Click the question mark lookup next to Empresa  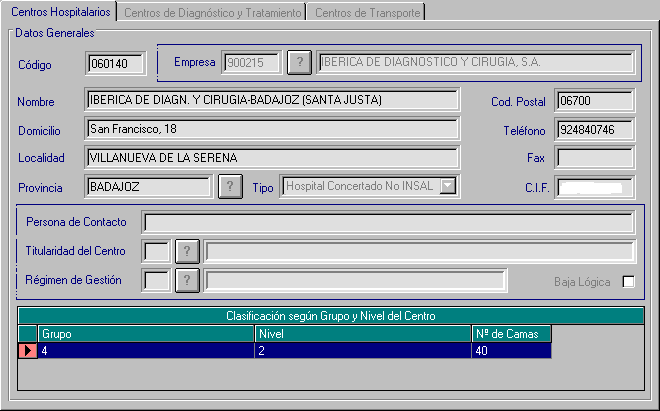coord(299,63)
